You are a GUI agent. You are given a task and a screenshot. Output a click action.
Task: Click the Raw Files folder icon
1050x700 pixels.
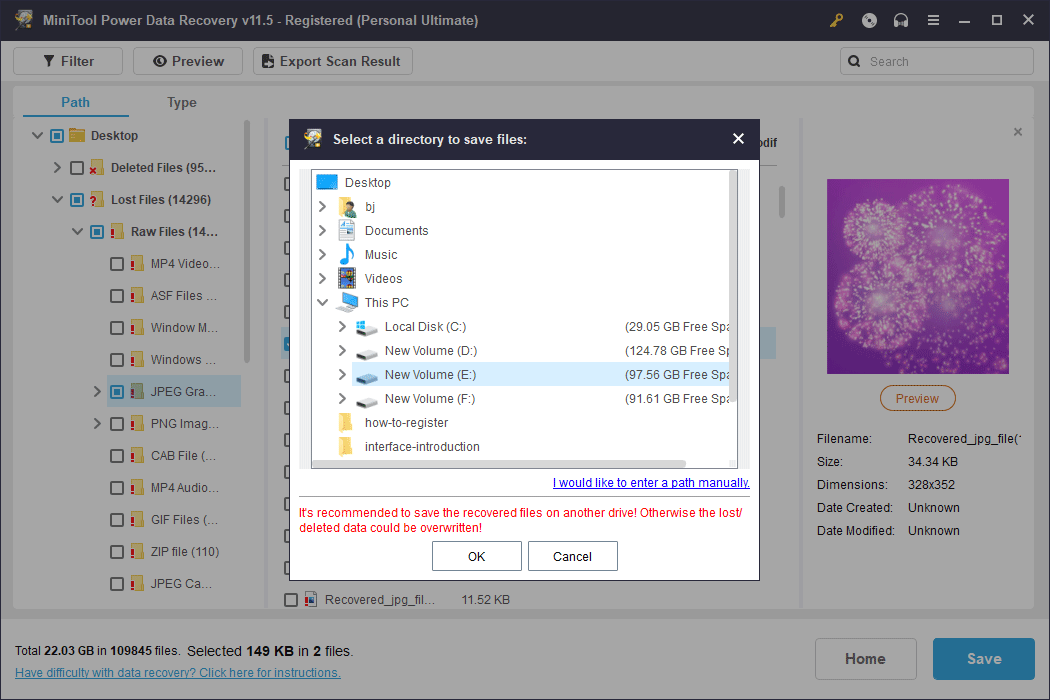tap(117, 232)
